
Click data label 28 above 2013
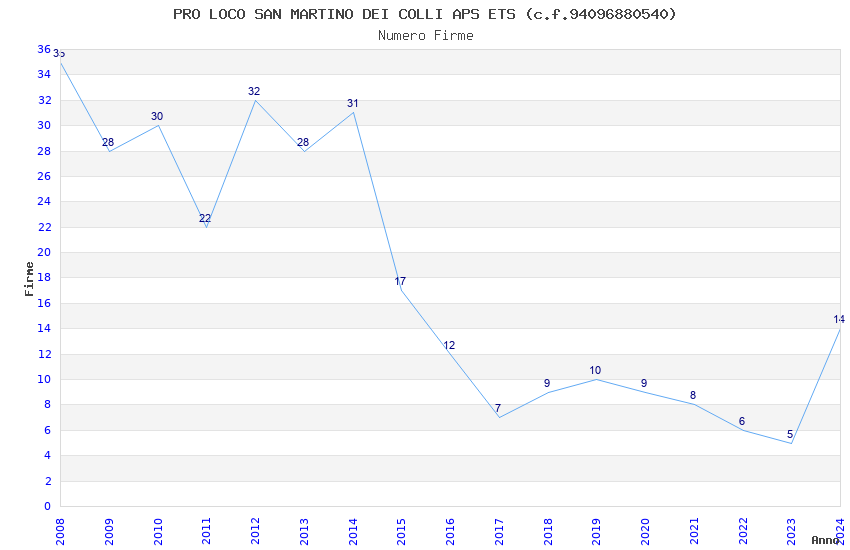(x=302, y=143)
